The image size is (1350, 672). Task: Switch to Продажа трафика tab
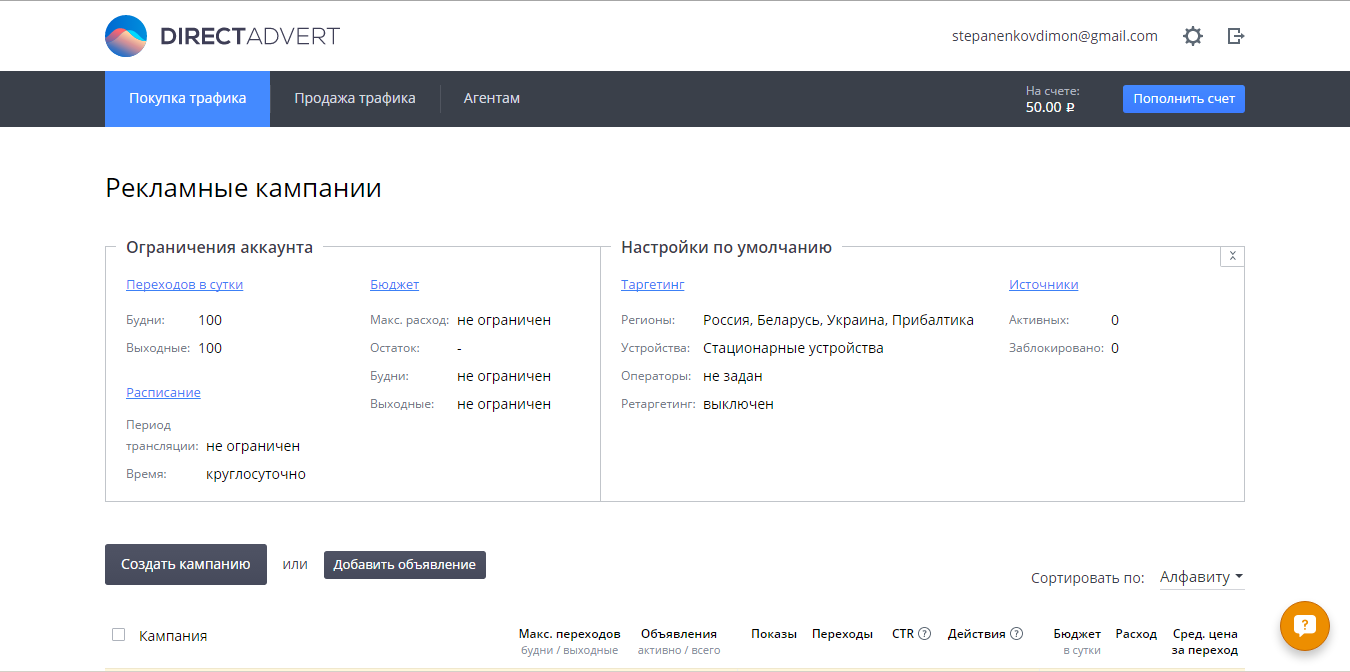pyautogui.click(x=355, y=99)
